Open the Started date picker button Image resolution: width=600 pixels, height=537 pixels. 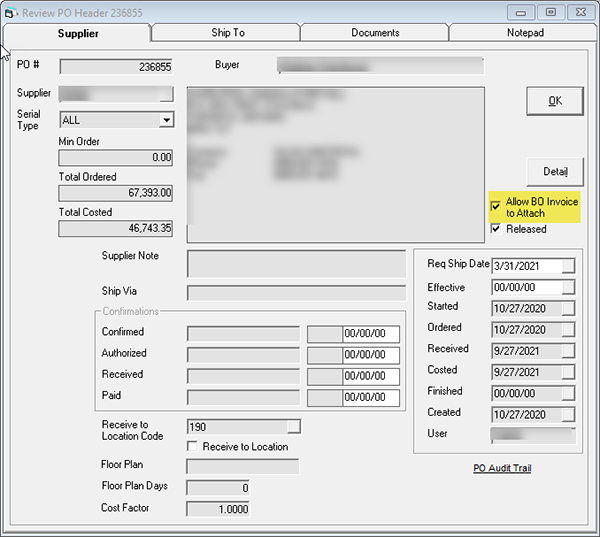pyautogui.click(x=568, y=308)
